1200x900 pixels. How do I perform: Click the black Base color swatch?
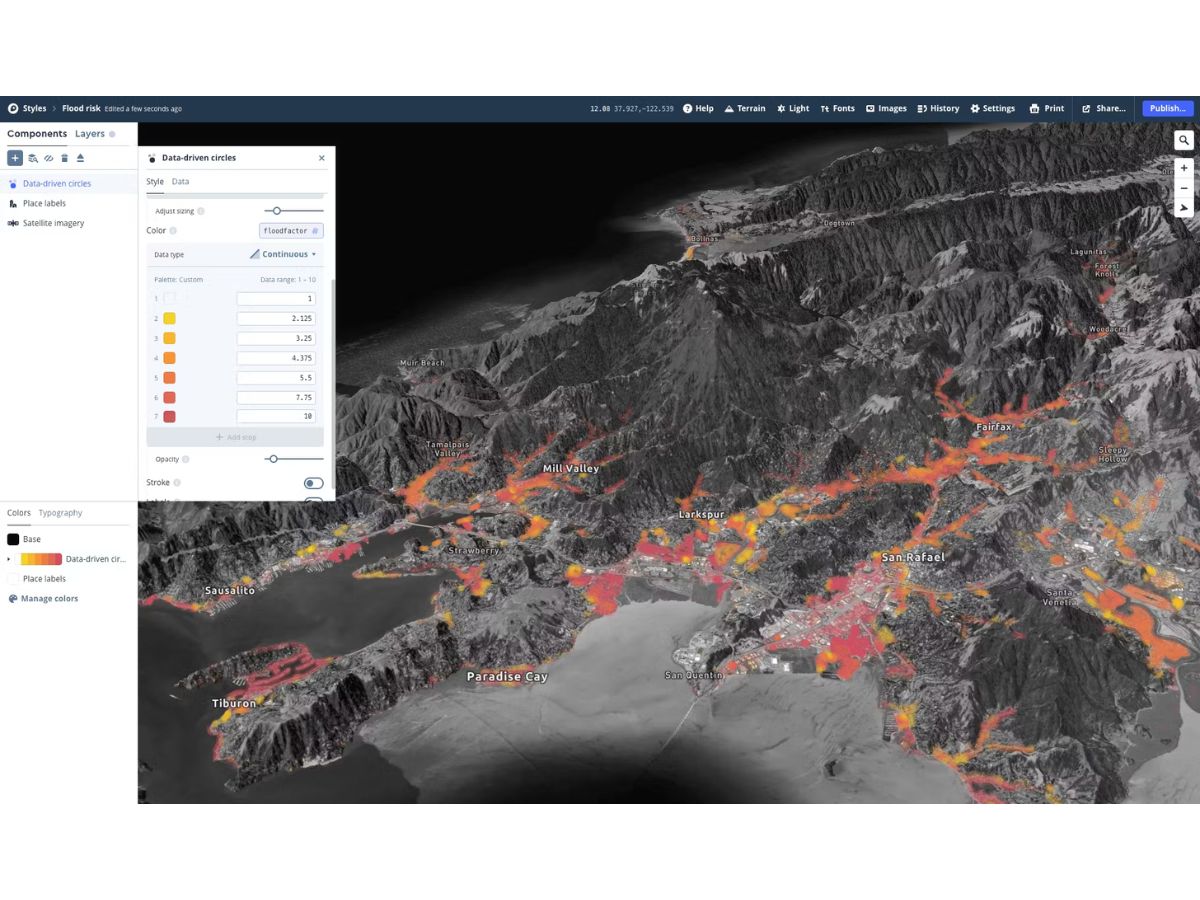click(13, 539)
